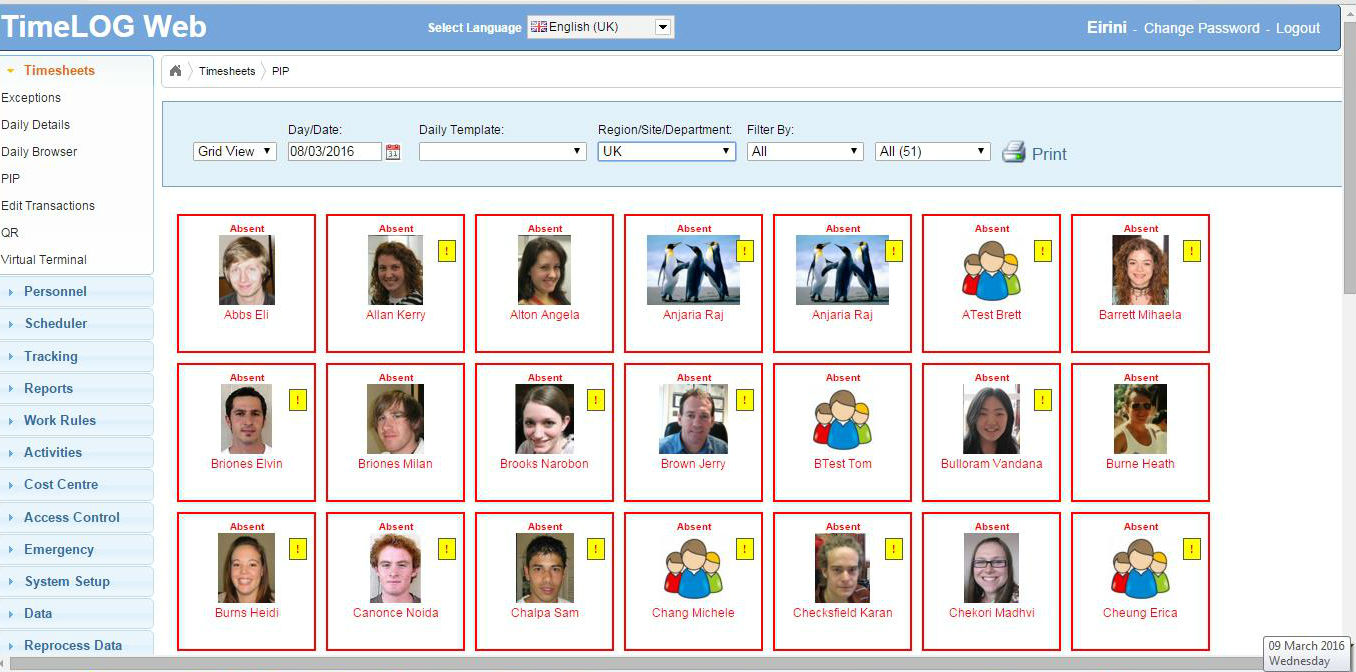The height and width of the screenshot is (672, 1356).
Task: Click group avatar icon for ATest Brett
Action: pos(991,270)
